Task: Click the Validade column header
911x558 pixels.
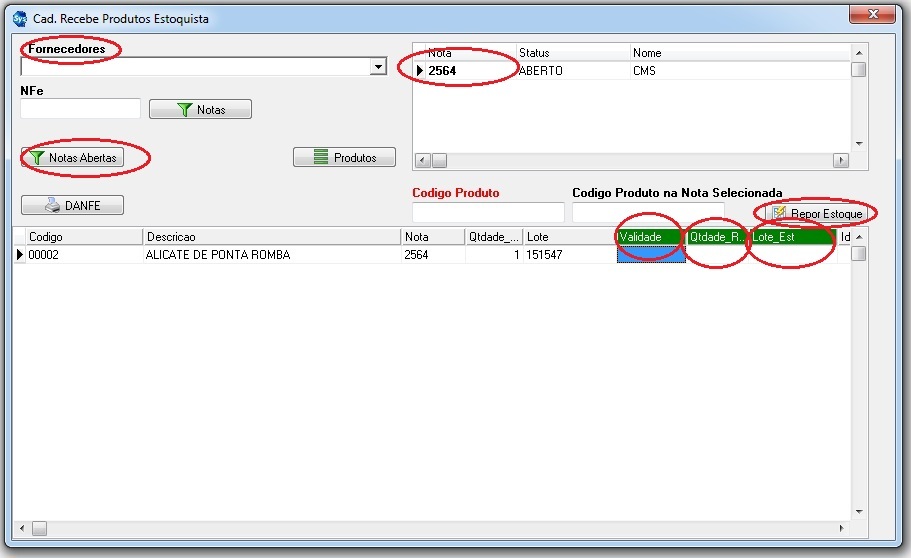Action: pyautogui.click(x=650, y=237)
